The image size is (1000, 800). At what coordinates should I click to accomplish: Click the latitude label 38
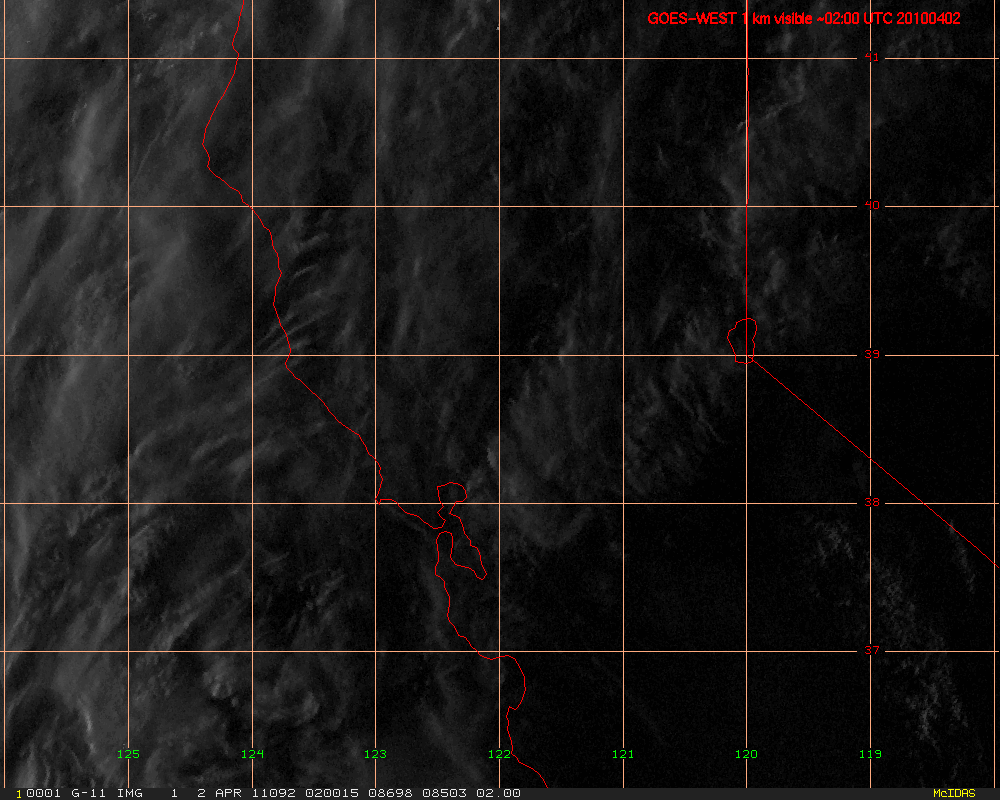872,502
